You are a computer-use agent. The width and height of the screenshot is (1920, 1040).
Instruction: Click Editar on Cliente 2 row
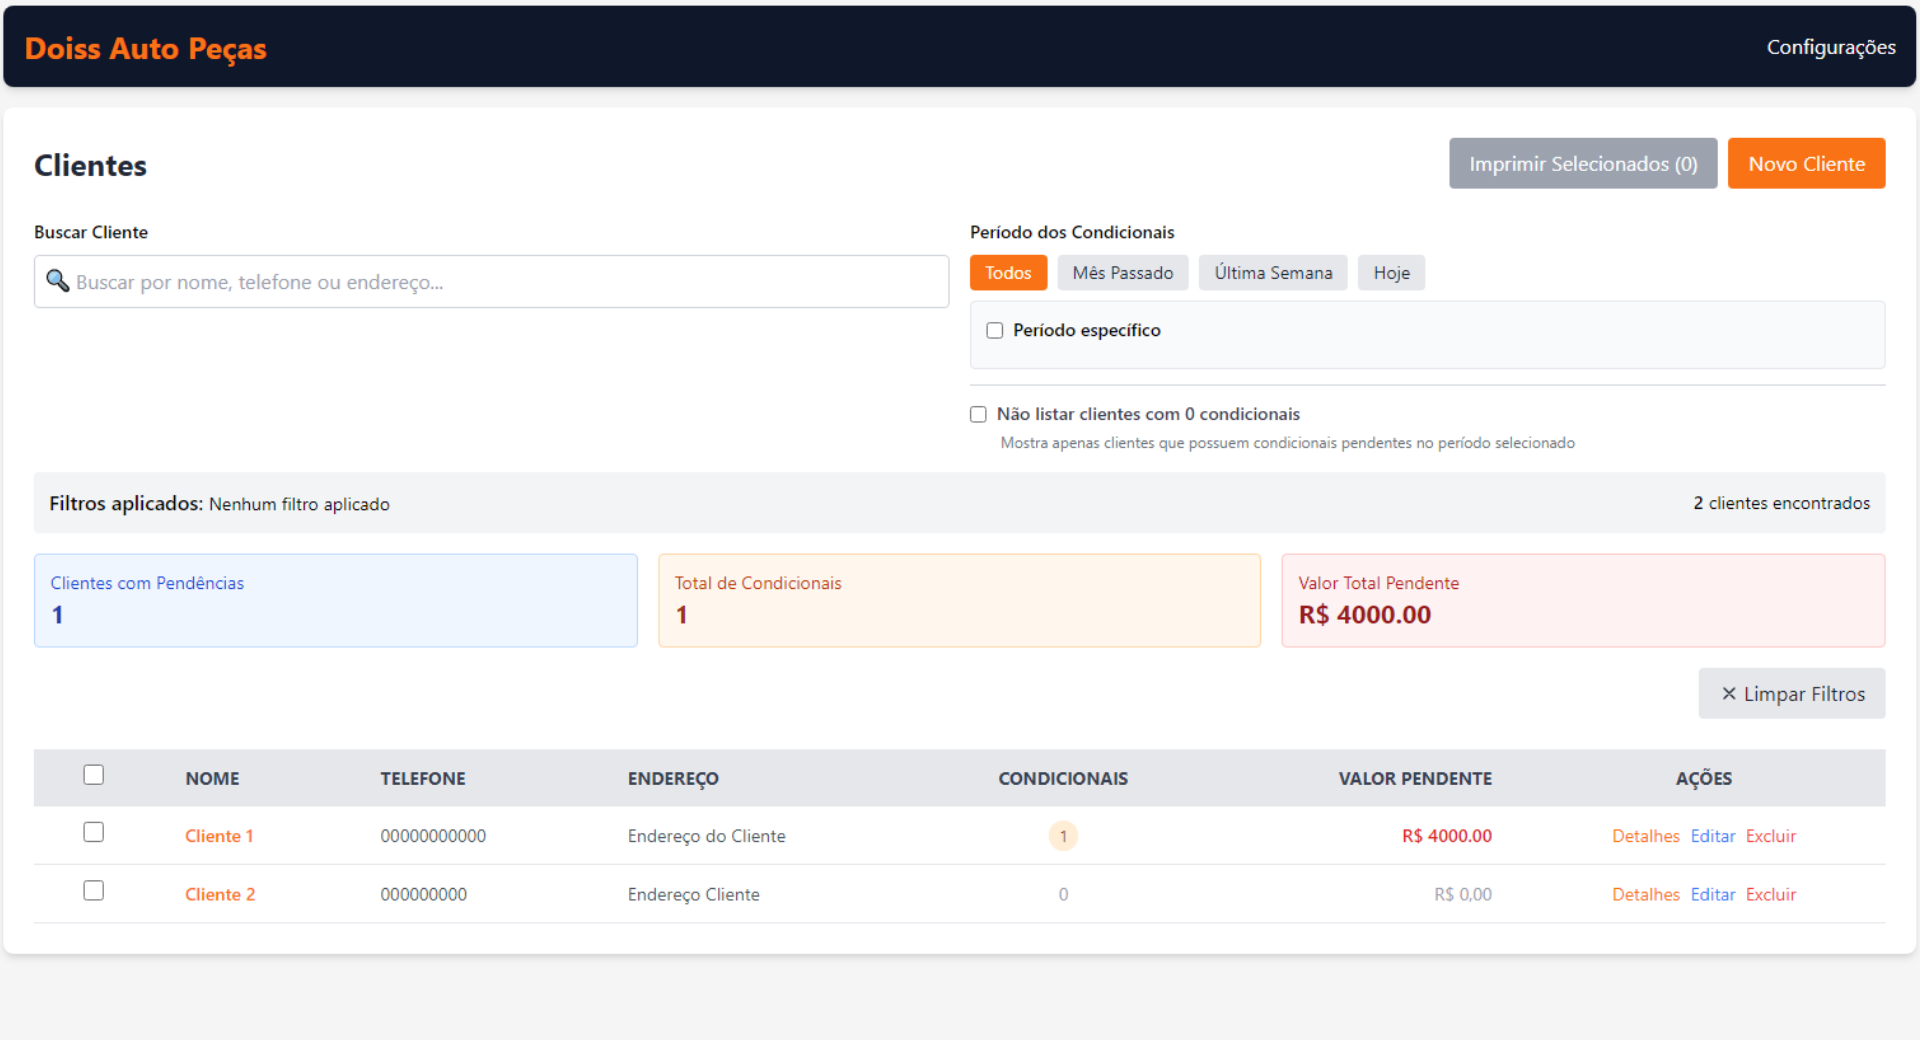pyautogui.click(x=1712, y=894)
